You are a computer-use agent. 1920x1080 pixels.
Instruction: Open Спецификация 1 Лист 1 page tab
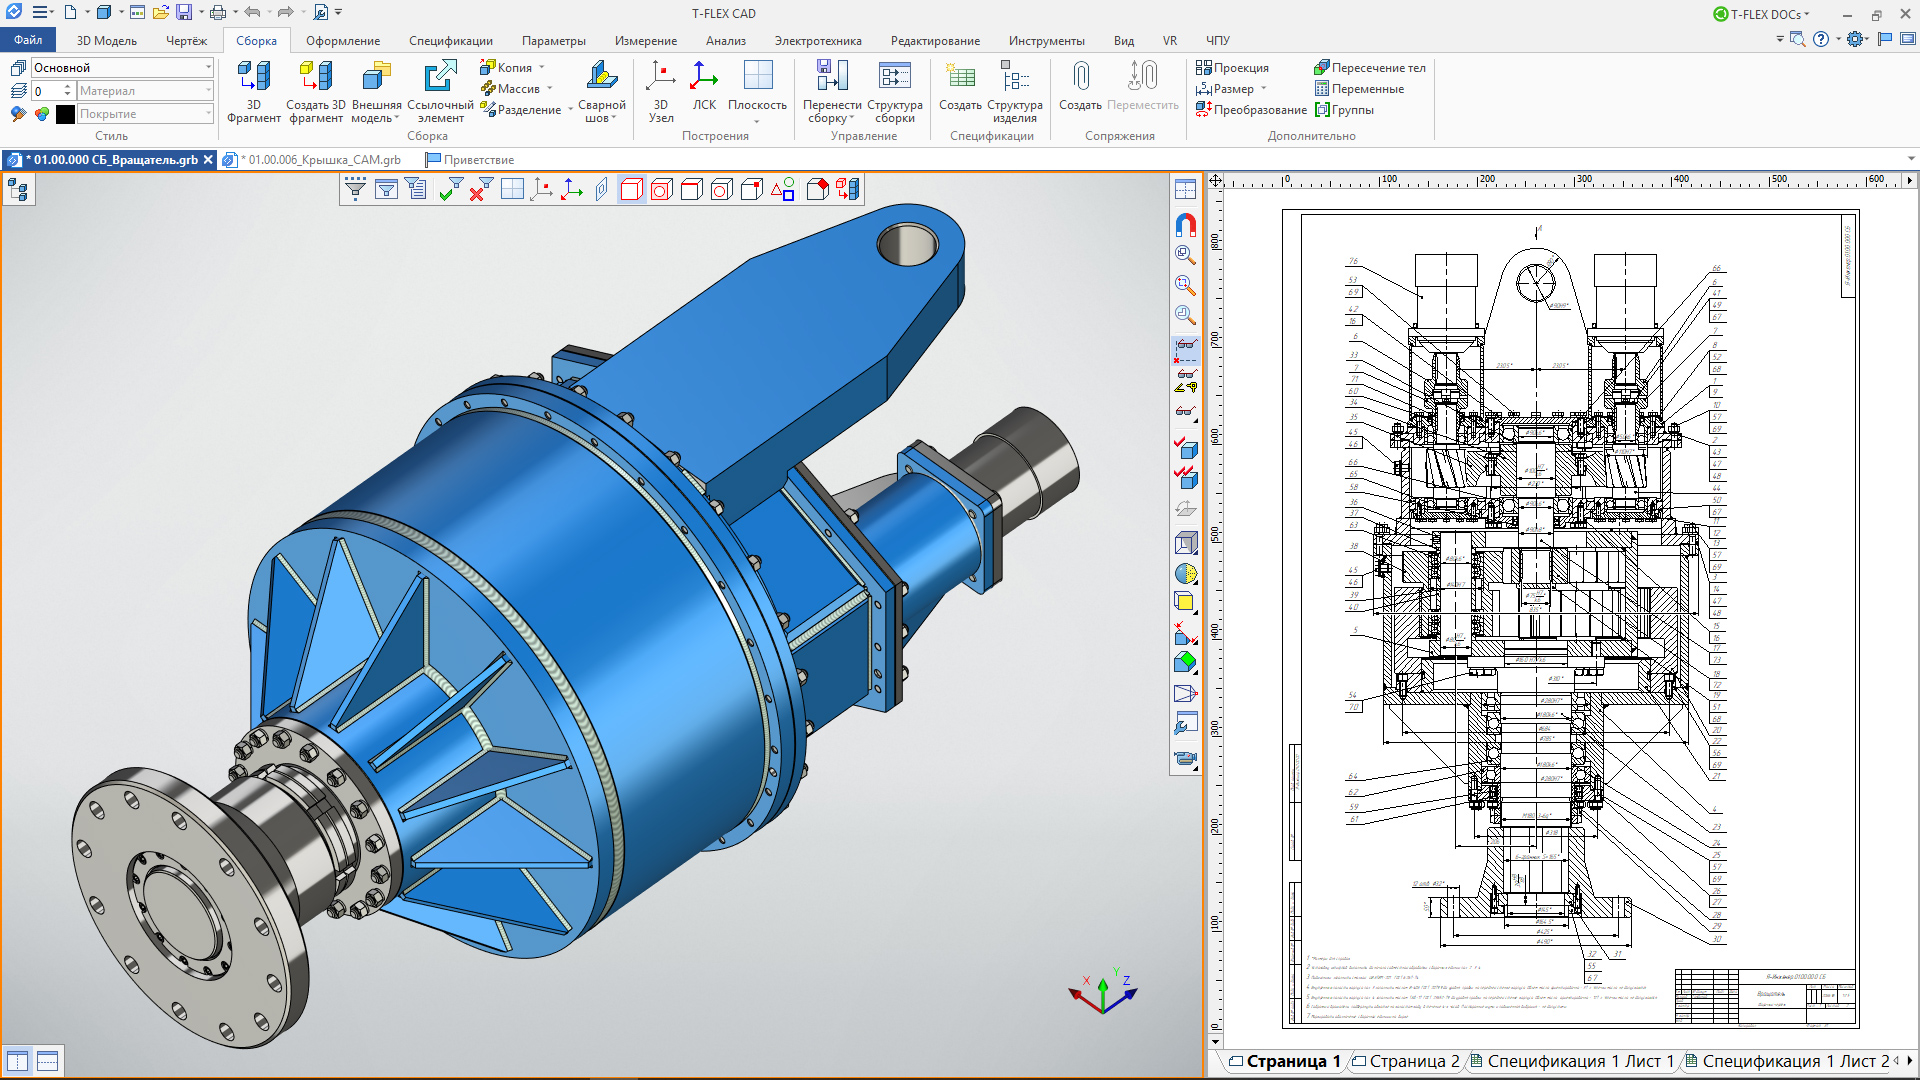[1571, 1061]
